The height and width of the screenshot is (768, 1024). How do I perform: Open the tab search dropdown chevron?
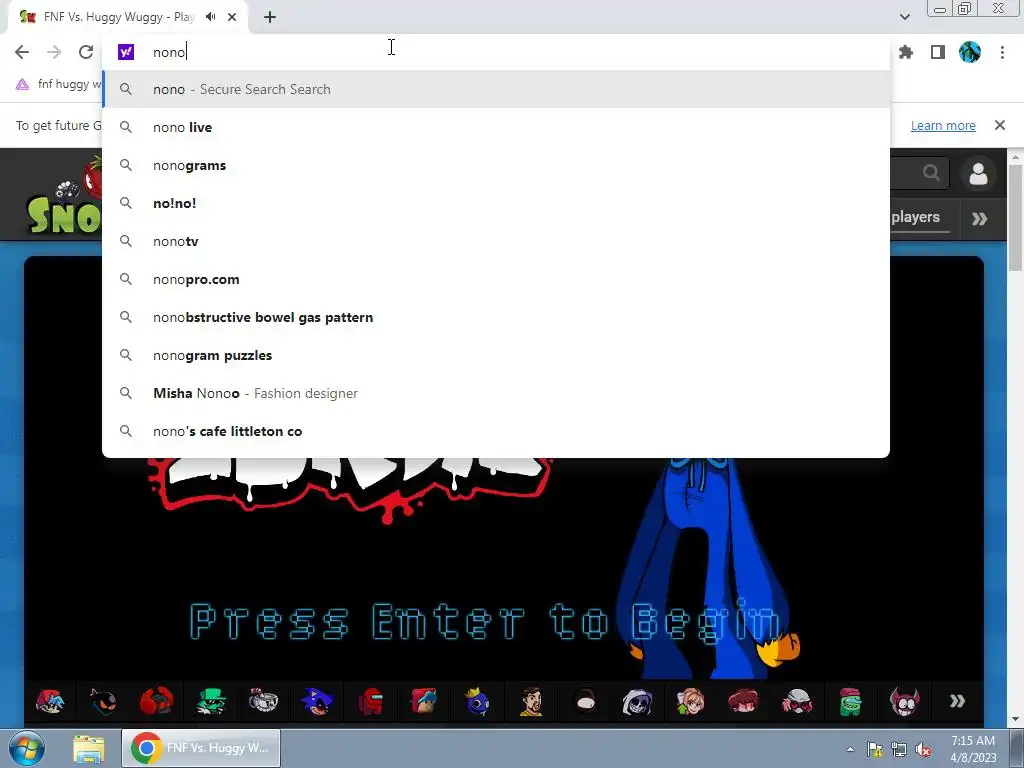tap(904, 17)
